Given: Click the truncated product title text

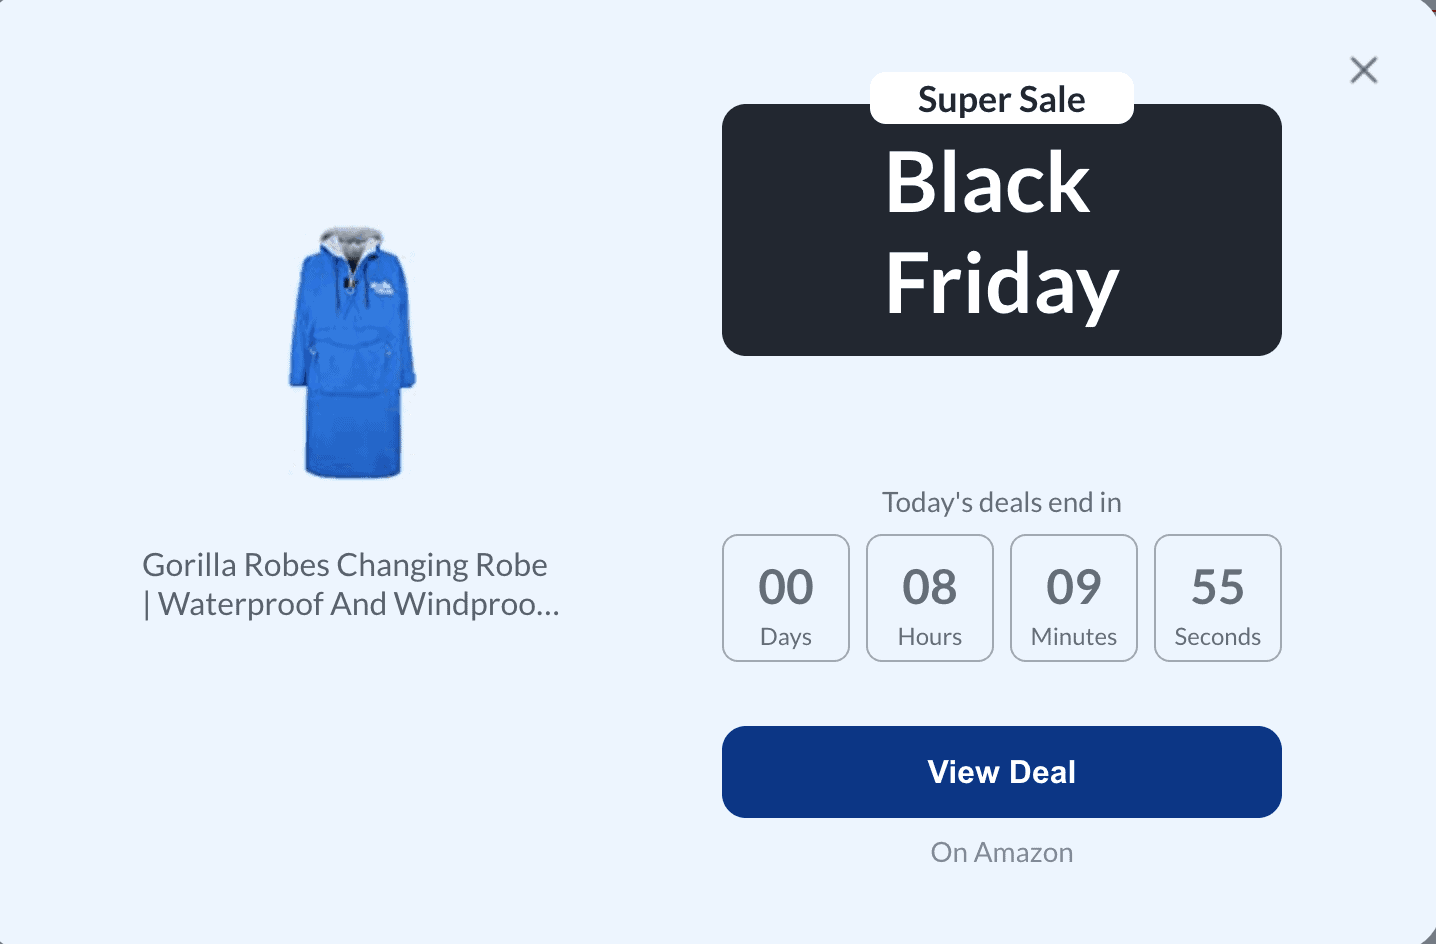Looking at the screenshot, I should [x=351, y=584].
